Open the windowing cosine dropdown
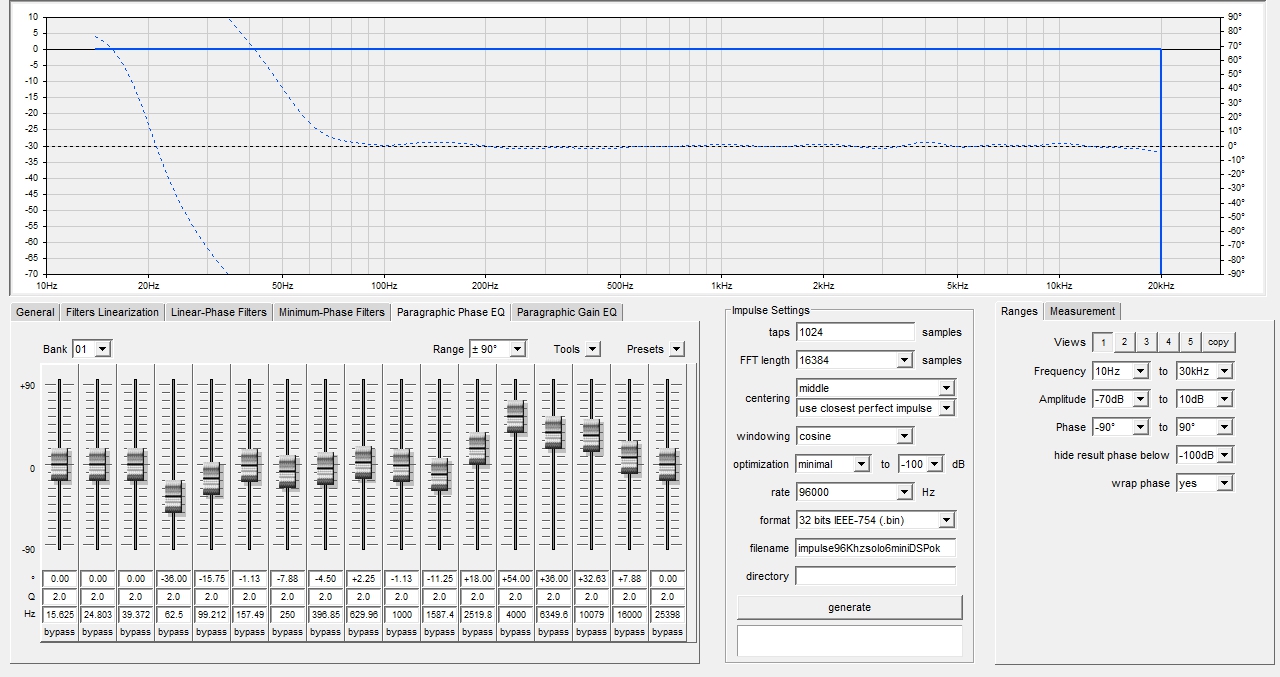The height and width of the screenshot is (677, 1280). tap(904, 436)
